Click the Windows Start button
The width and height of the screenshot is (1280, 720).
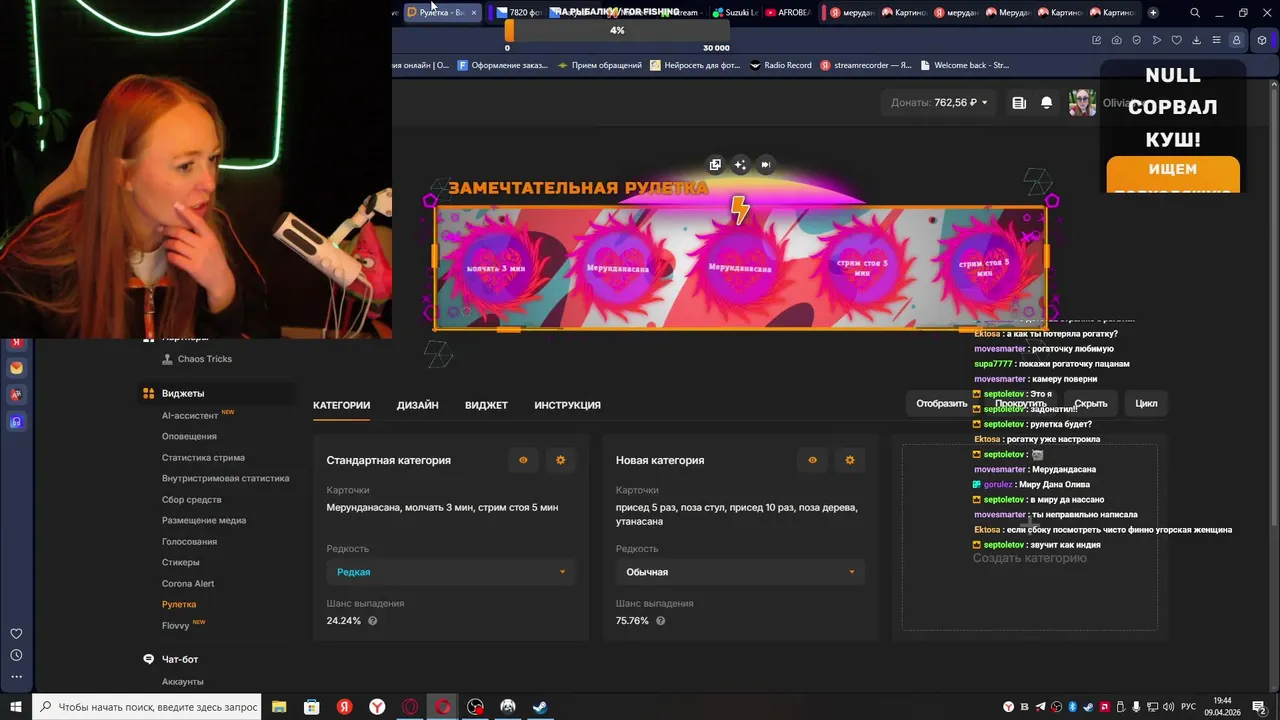(x=16, y=707)
